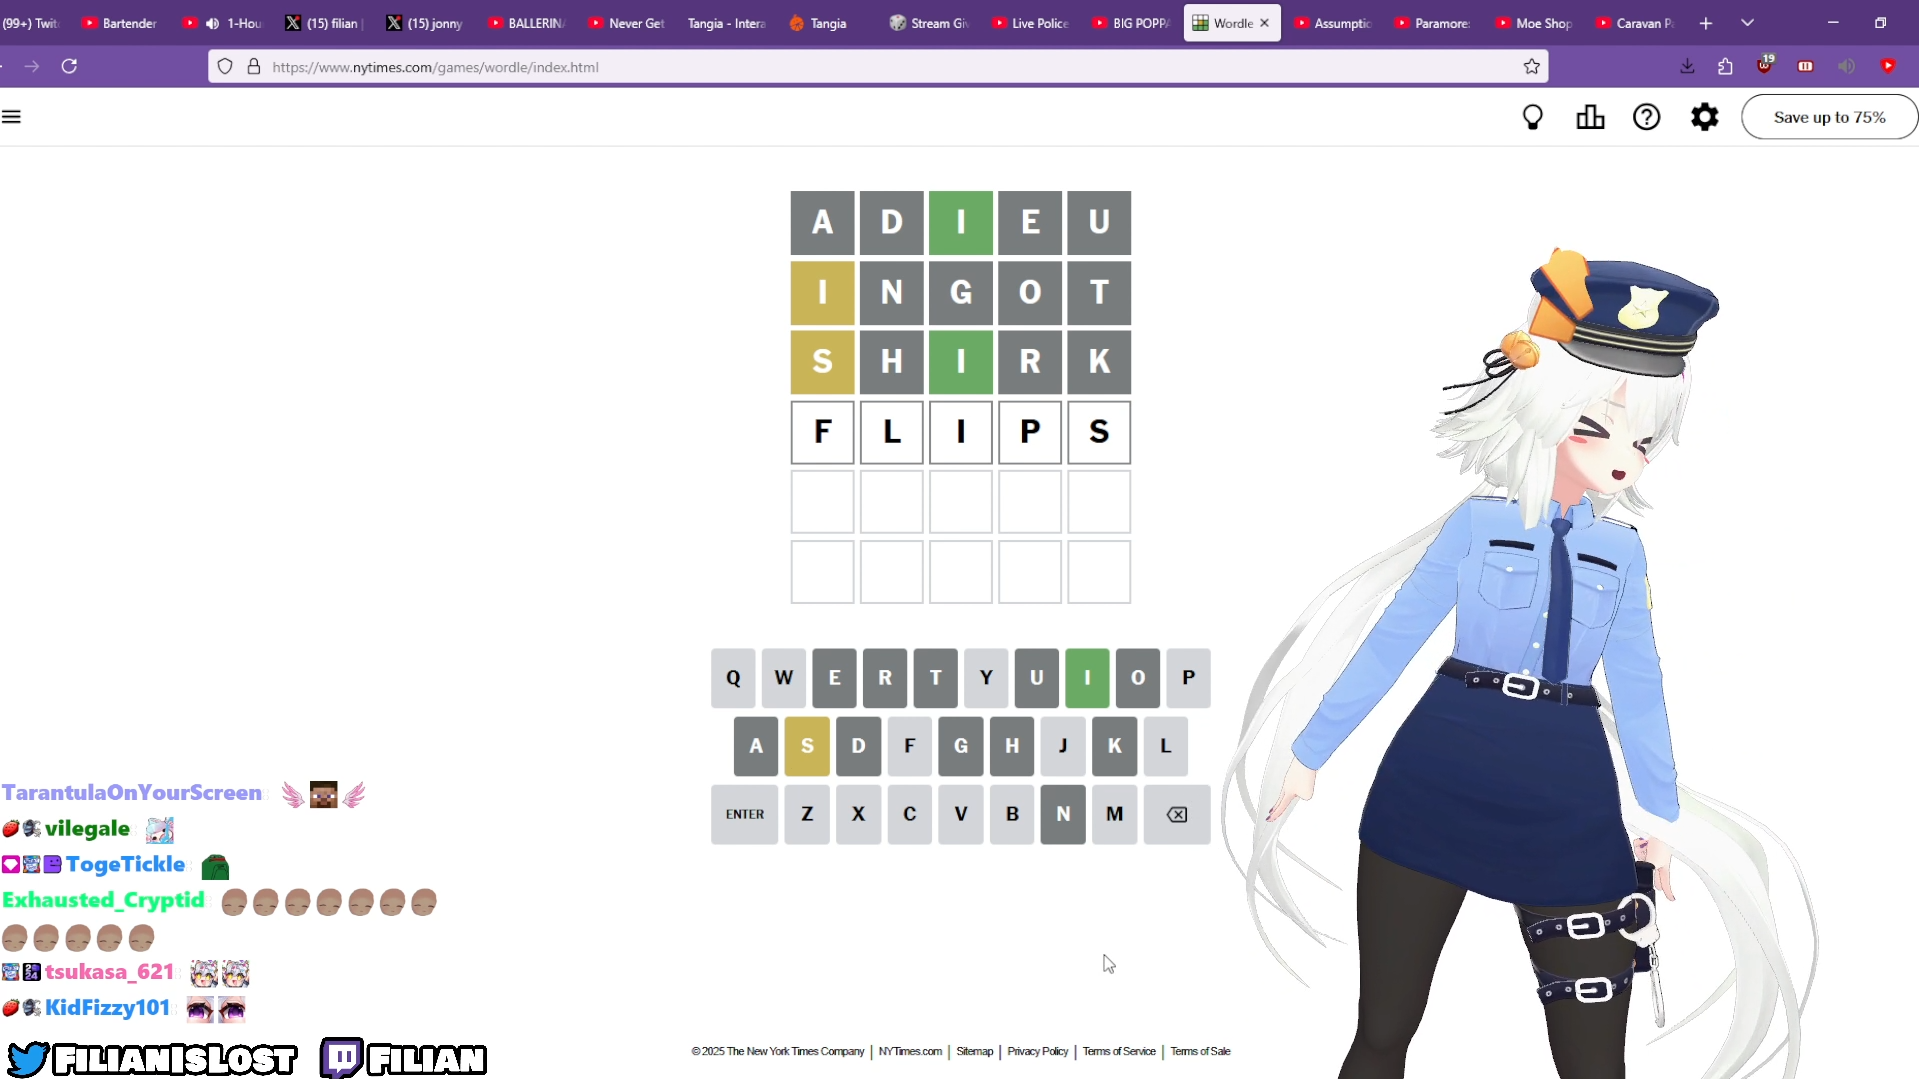Open the hint lightbulb icon
This screenshot has height=1079, width=1919.
pos(1532,117)
